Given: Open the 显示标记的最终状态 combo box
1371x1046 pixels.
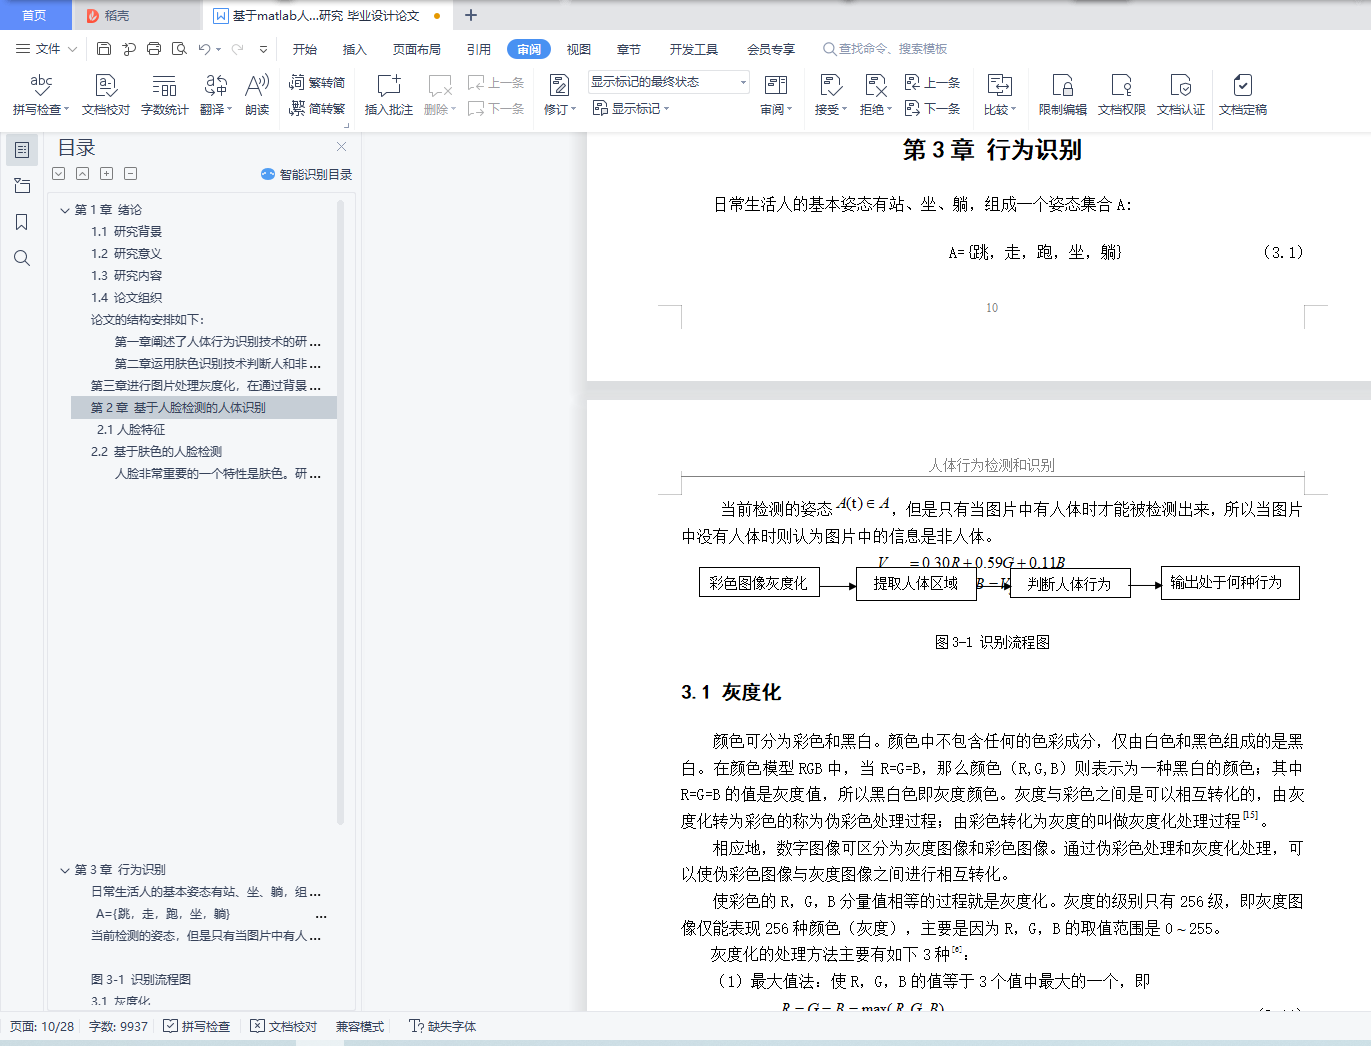Looking at the screenshot, I should coord(669,82).
